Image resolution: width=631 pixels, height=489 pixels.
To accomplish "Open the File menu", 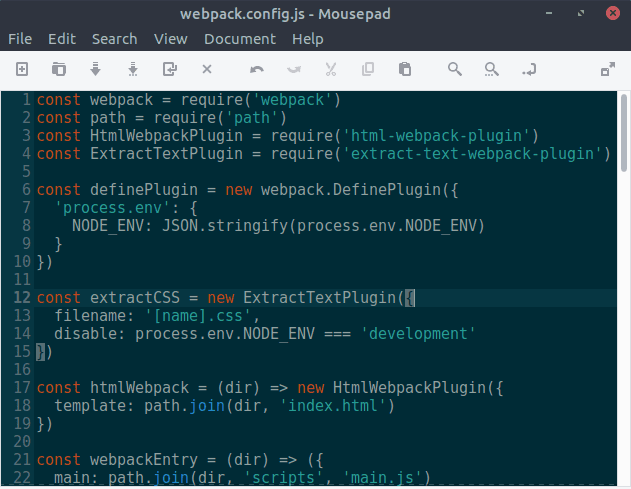I will 20,39.
